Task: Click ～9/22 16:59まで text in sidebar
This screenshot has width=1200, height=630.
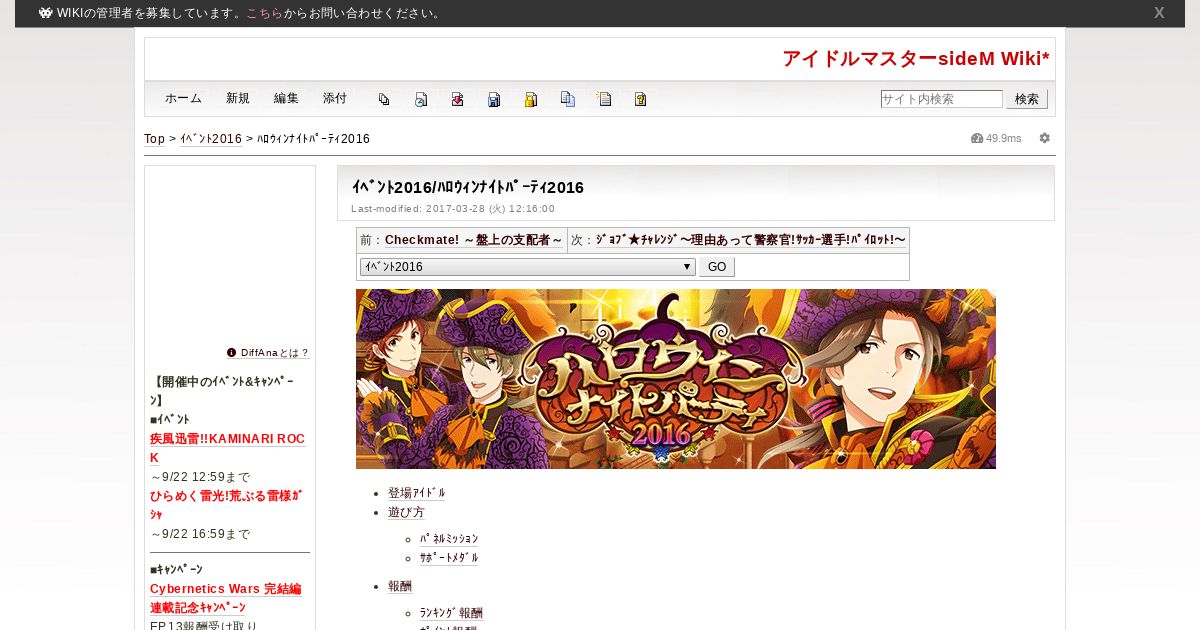Action: pos(200,534)
